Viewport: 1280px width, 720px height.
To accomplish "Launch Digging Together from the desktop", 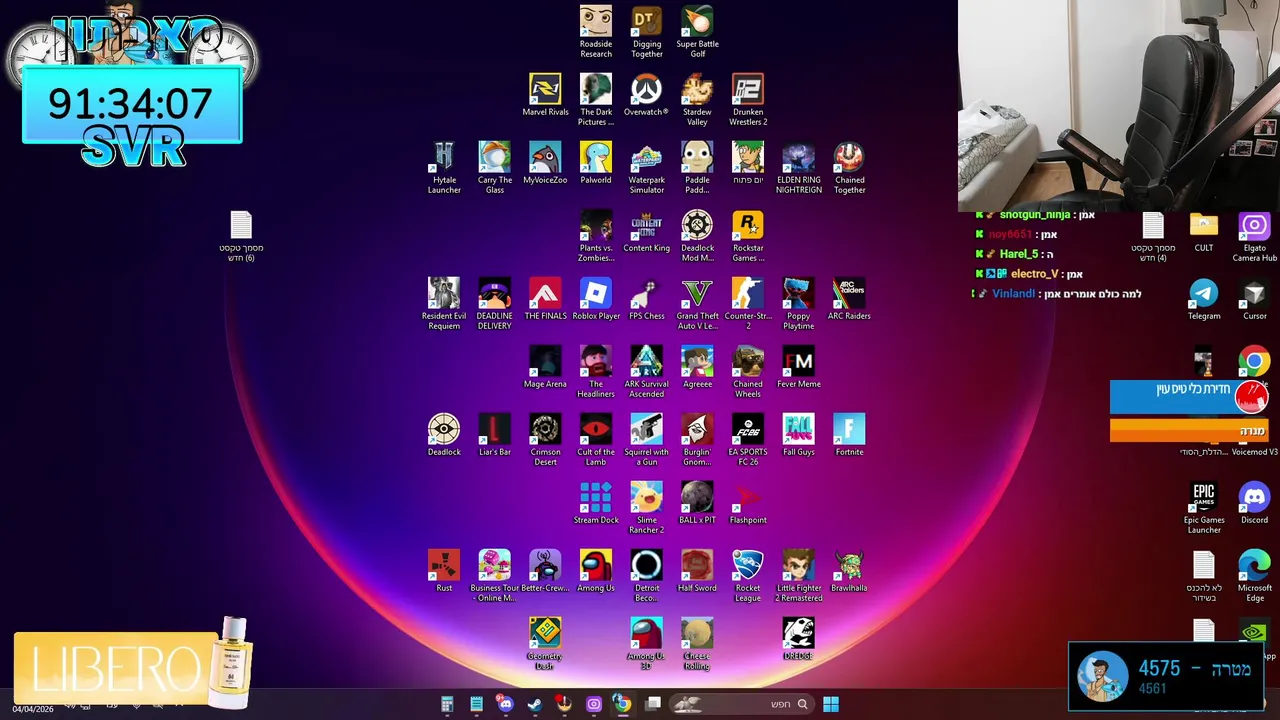I will [x=647, y=32].
